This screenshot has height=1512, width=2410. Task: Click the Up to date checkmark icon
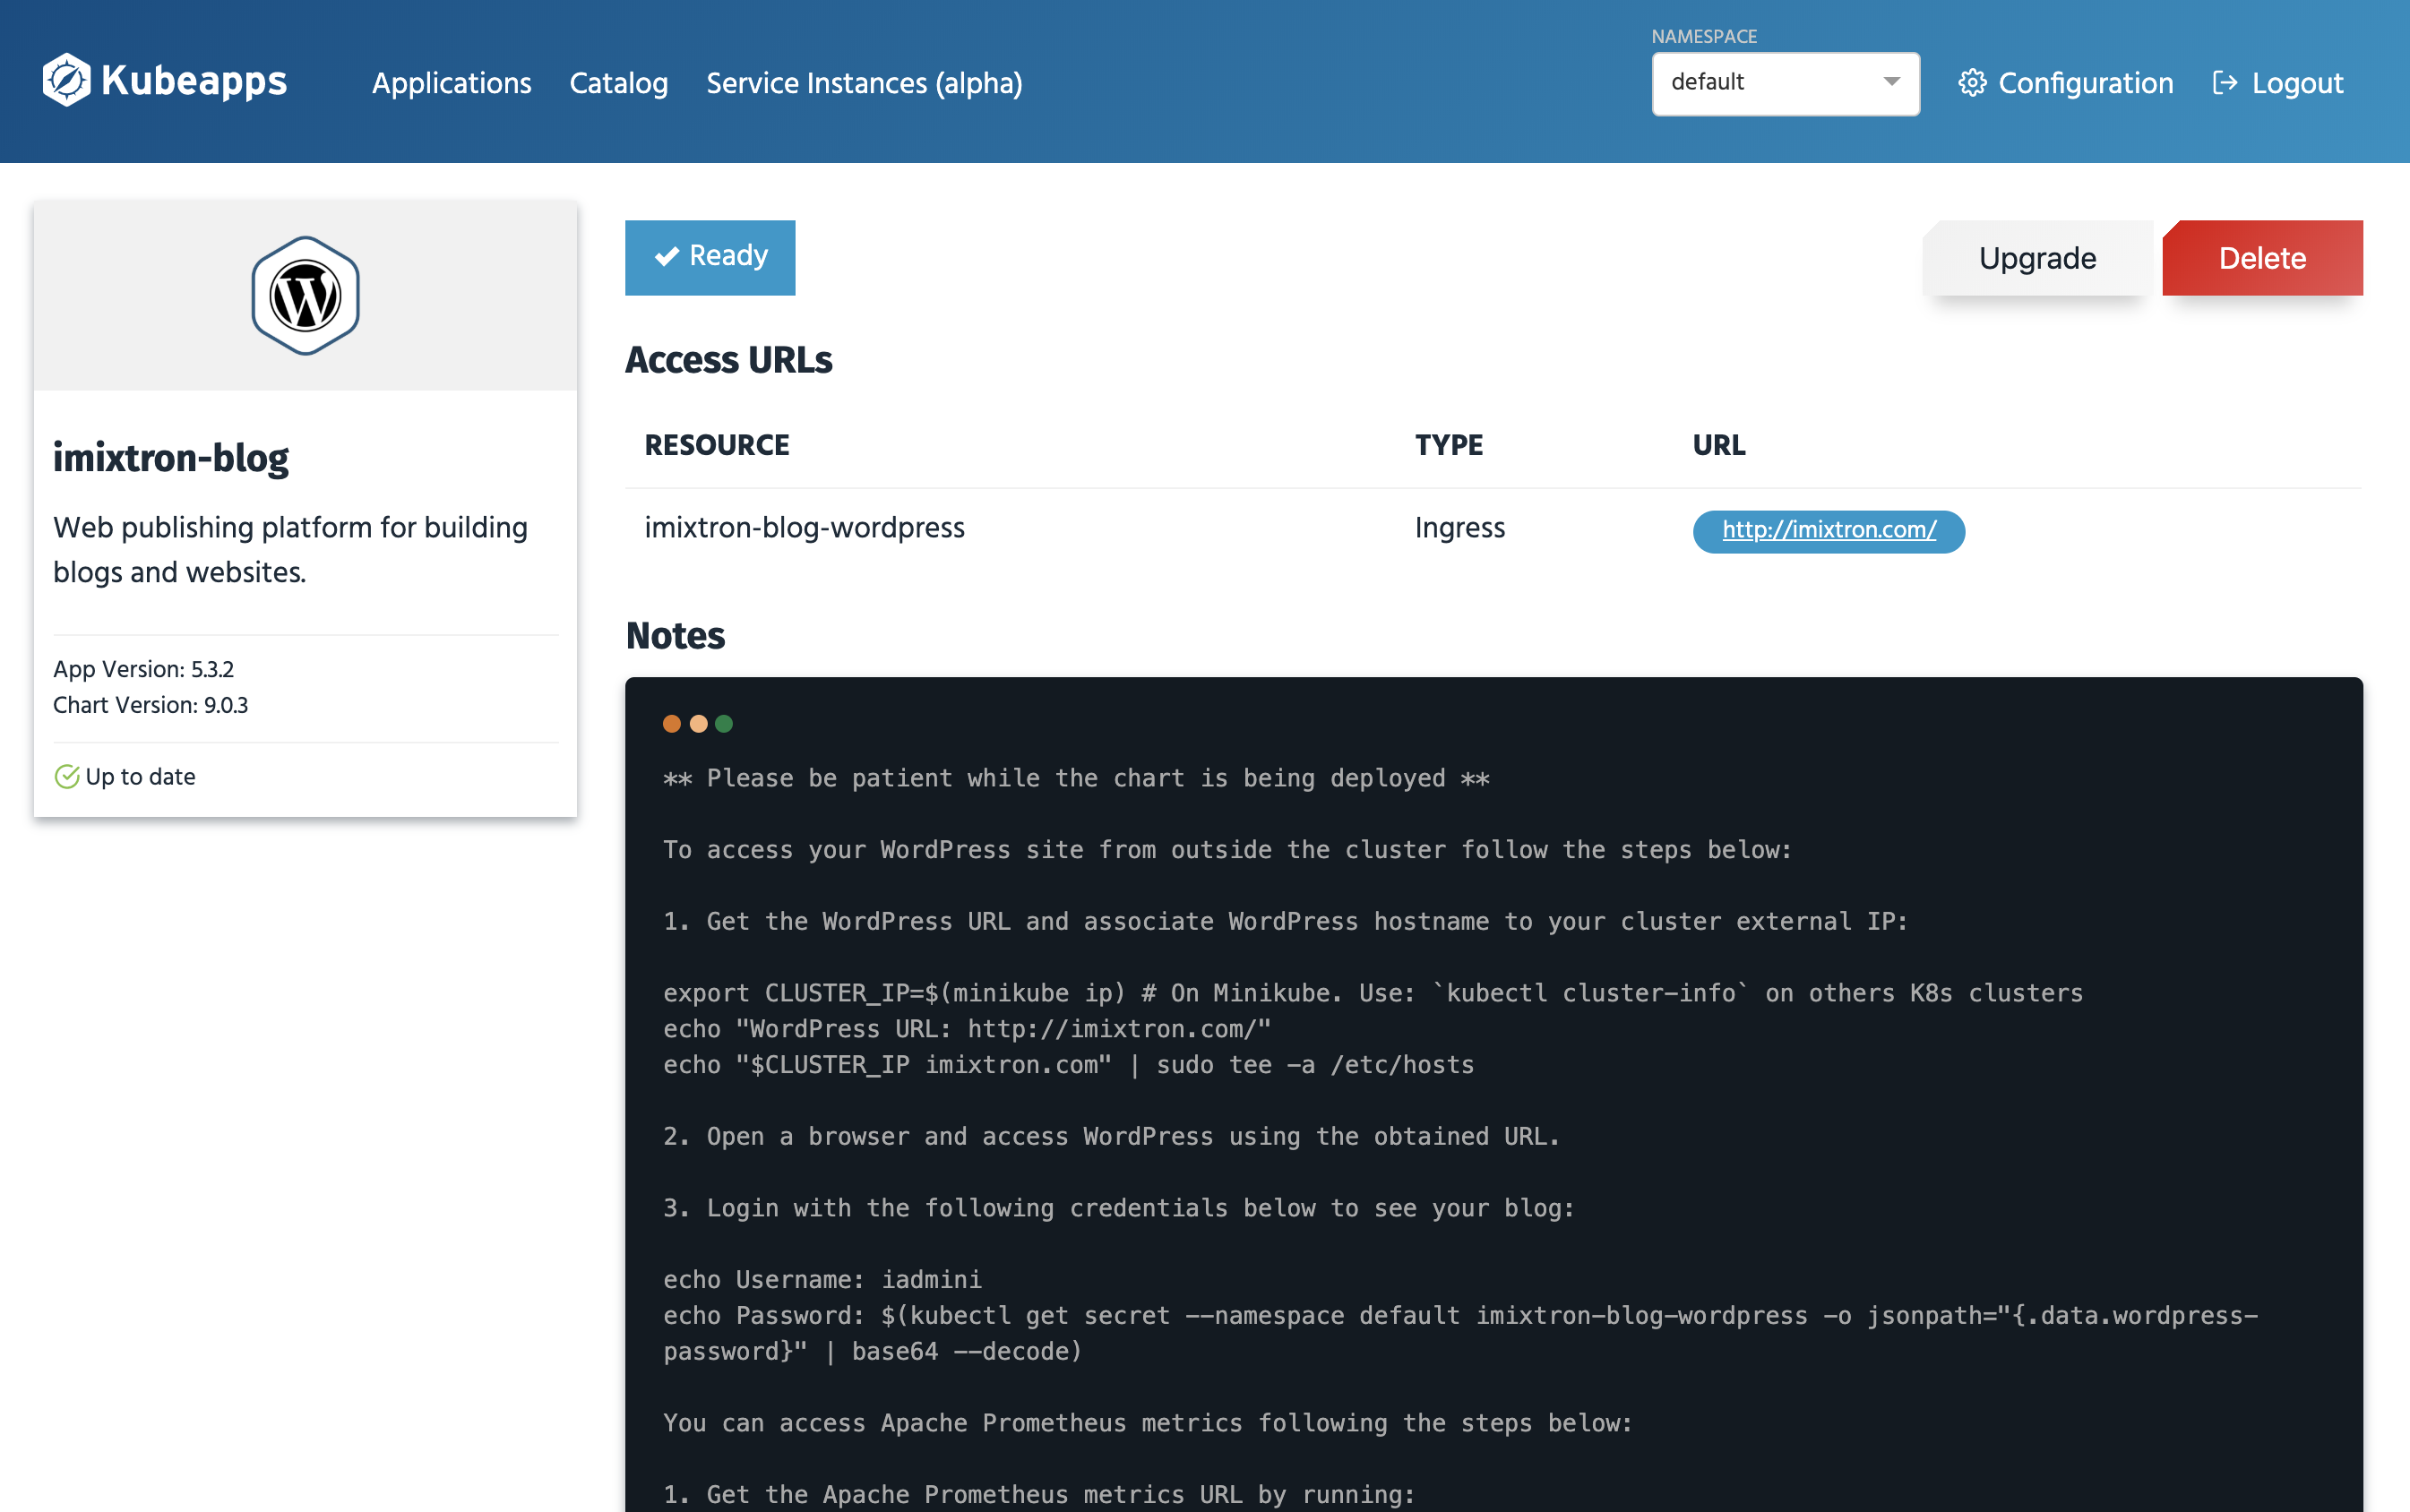click(66, 776)
